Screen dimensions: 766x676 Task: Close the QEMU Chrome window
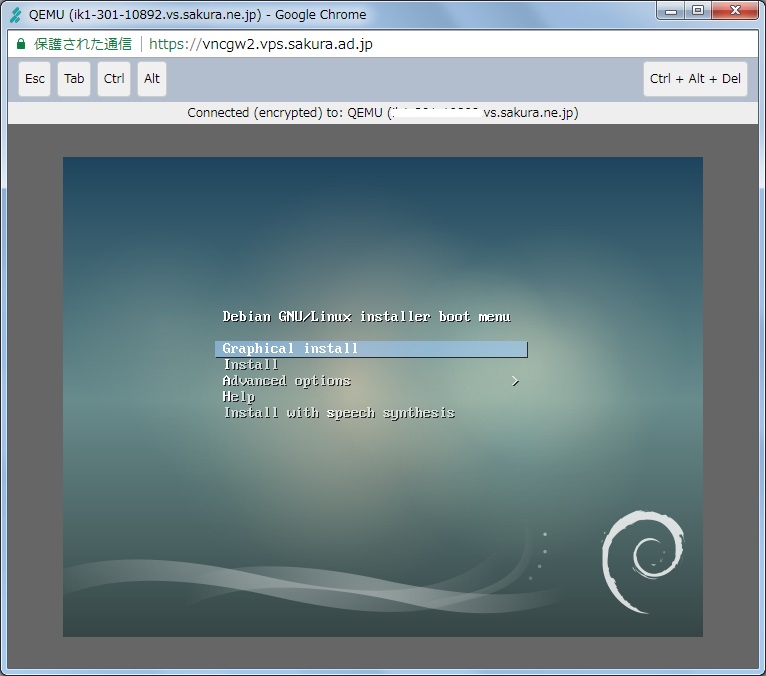[x=735, y=10]
